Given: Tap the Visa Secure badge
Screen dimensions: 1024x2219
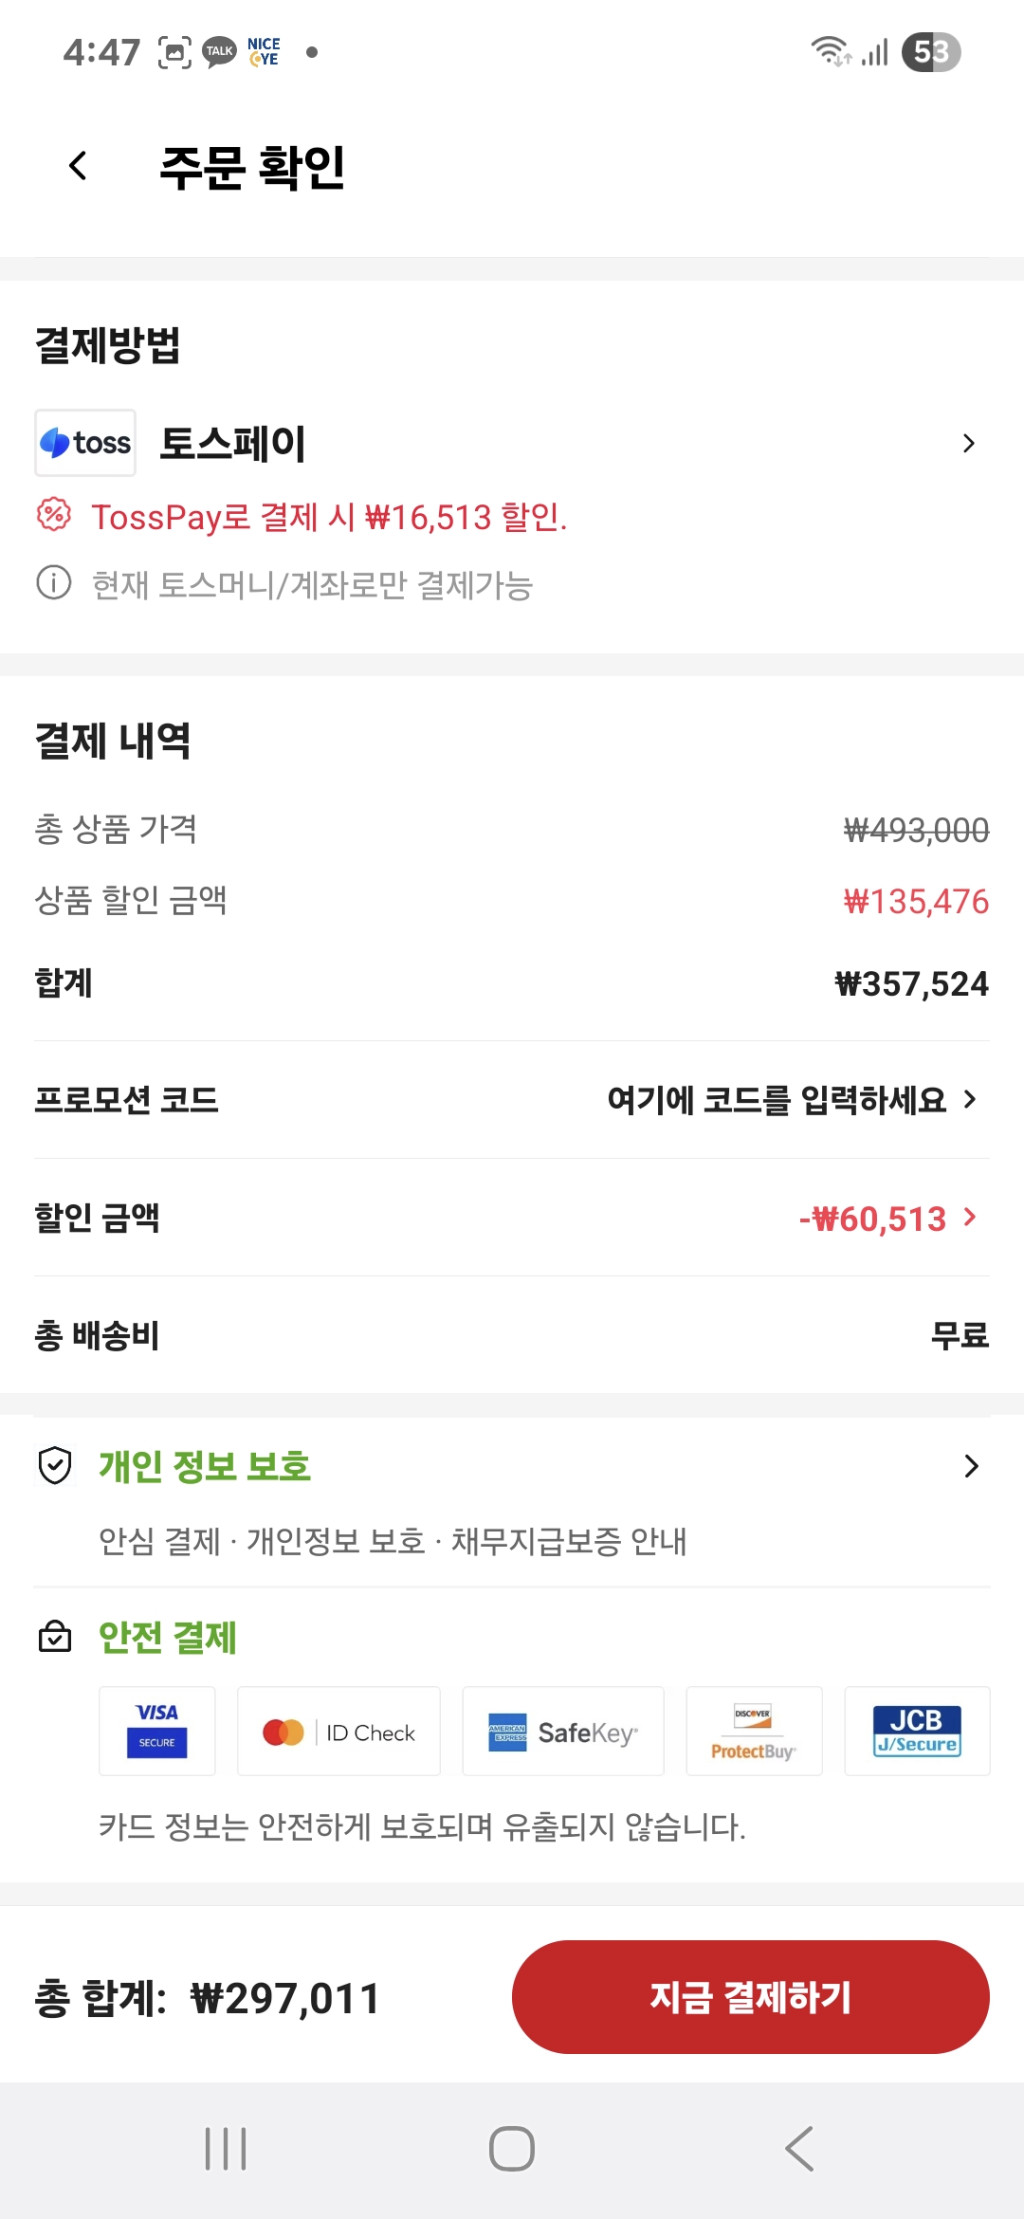Looking at the screenshot, I should pyautogui.click(x=157, y=1731).
